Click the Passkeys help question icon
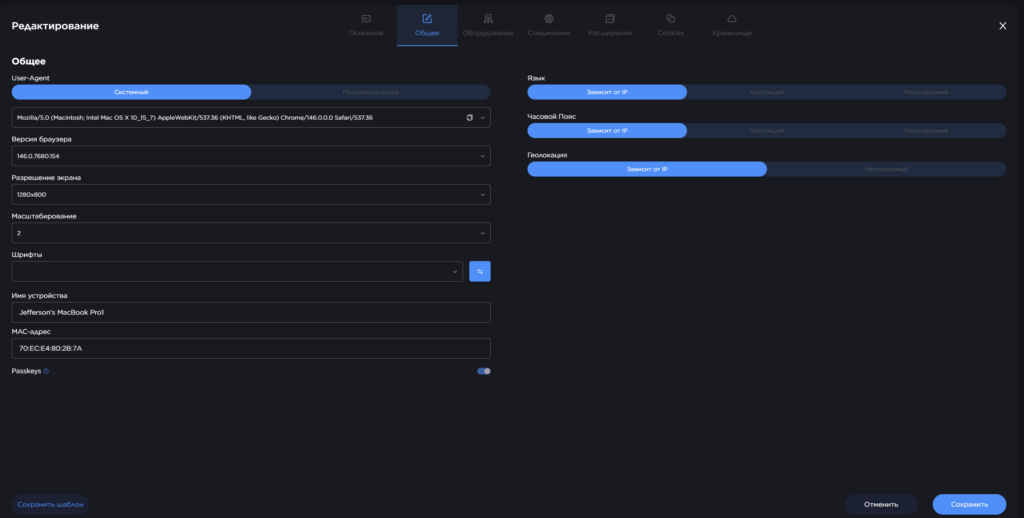The width and height of the screenshot is (1024, 518). click(x=46, y=371)
